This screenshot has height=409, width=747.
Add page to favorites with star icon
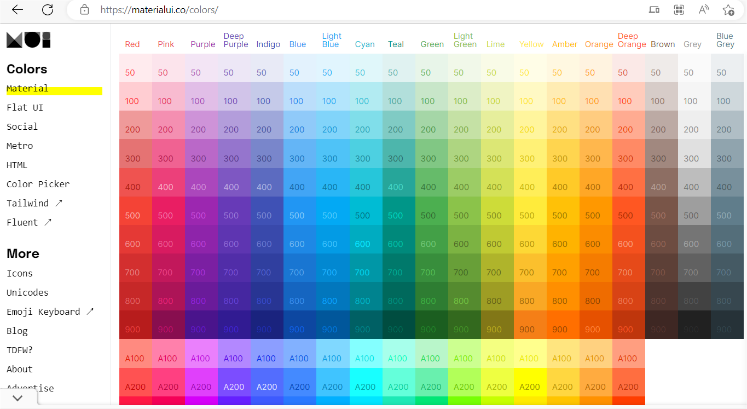coord(728,10)
